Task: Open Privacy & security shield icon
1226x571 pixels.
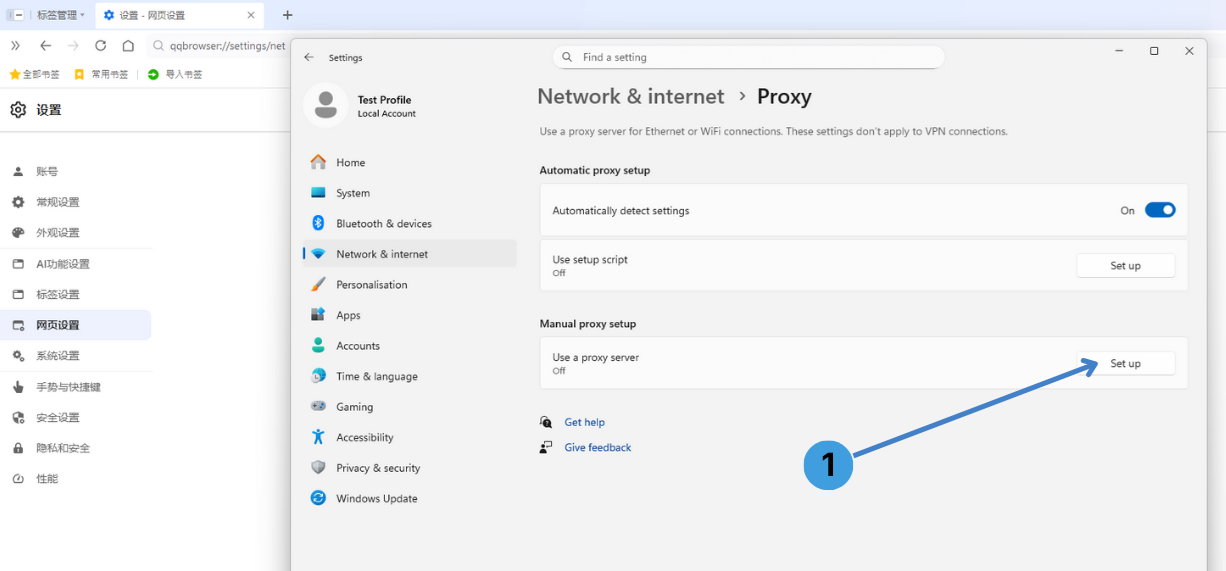Action: coord(318,467)
